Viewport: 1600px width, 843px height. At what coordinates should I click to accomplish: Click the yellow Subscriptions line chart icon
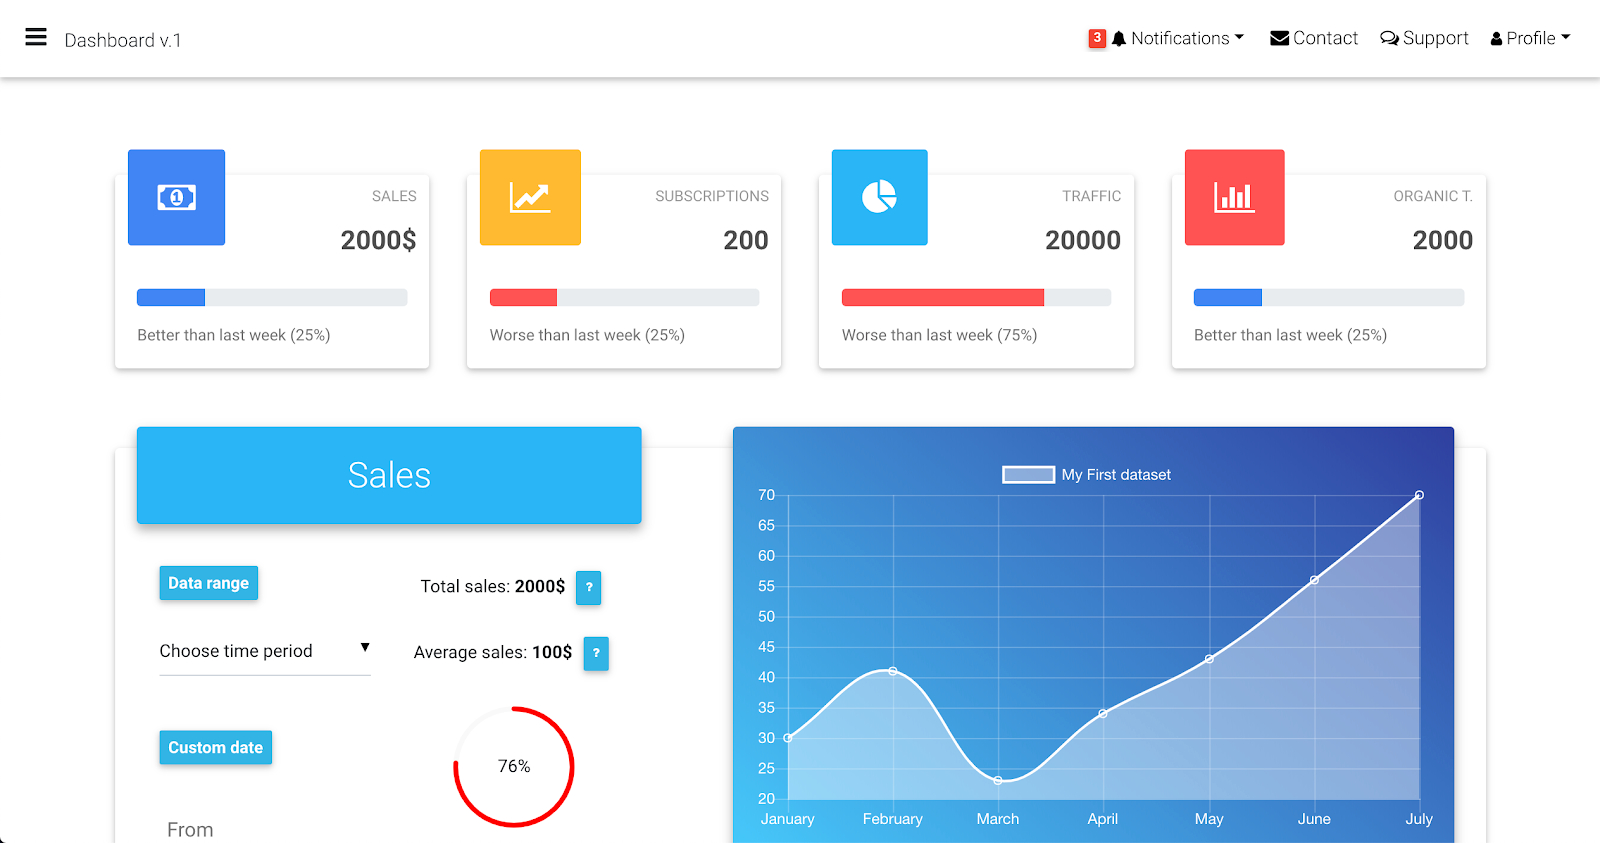530,197
